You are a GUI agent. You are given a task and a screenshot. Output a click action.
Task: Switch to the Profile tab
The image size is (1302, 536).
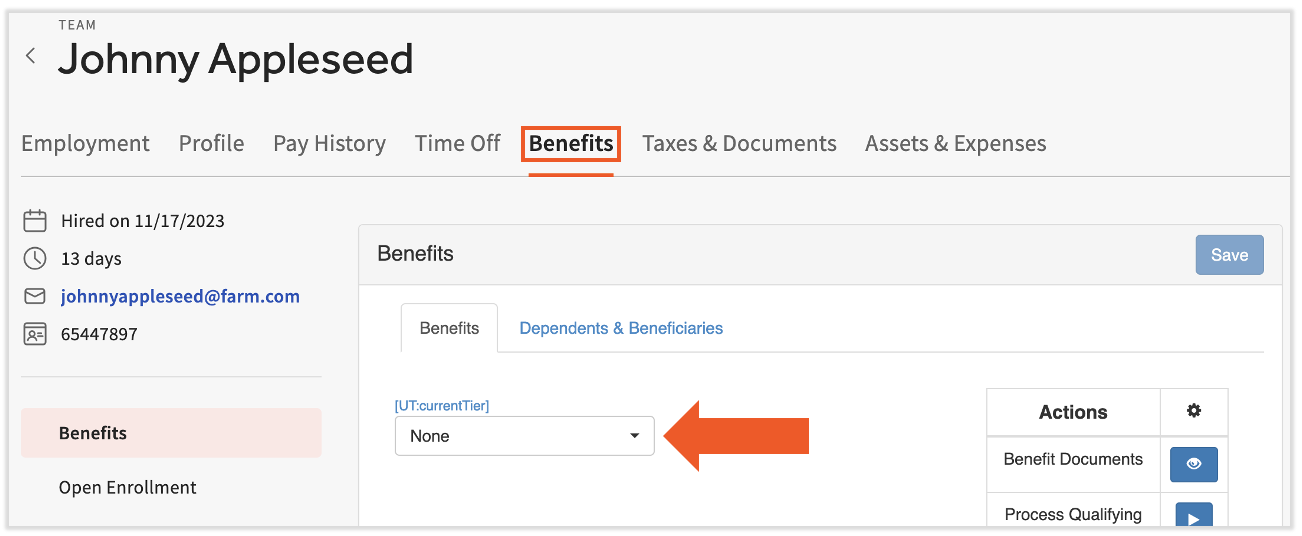[x=211, y=144]
